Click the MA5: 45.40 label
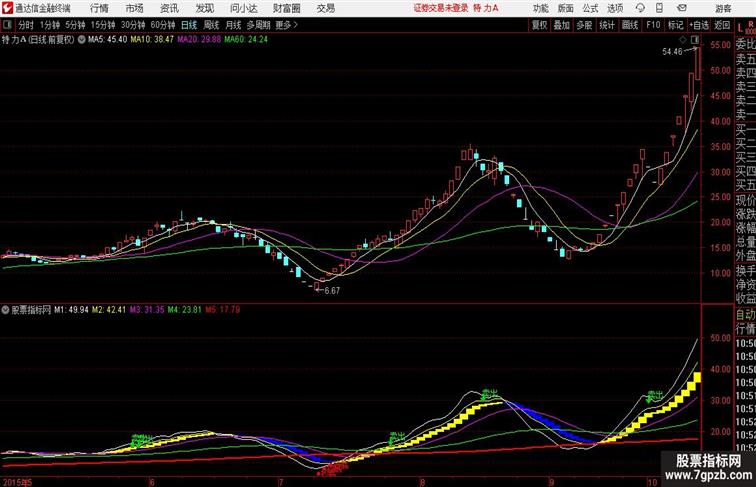The height and width of the screenshot is (487, 756). click(108, 40)
